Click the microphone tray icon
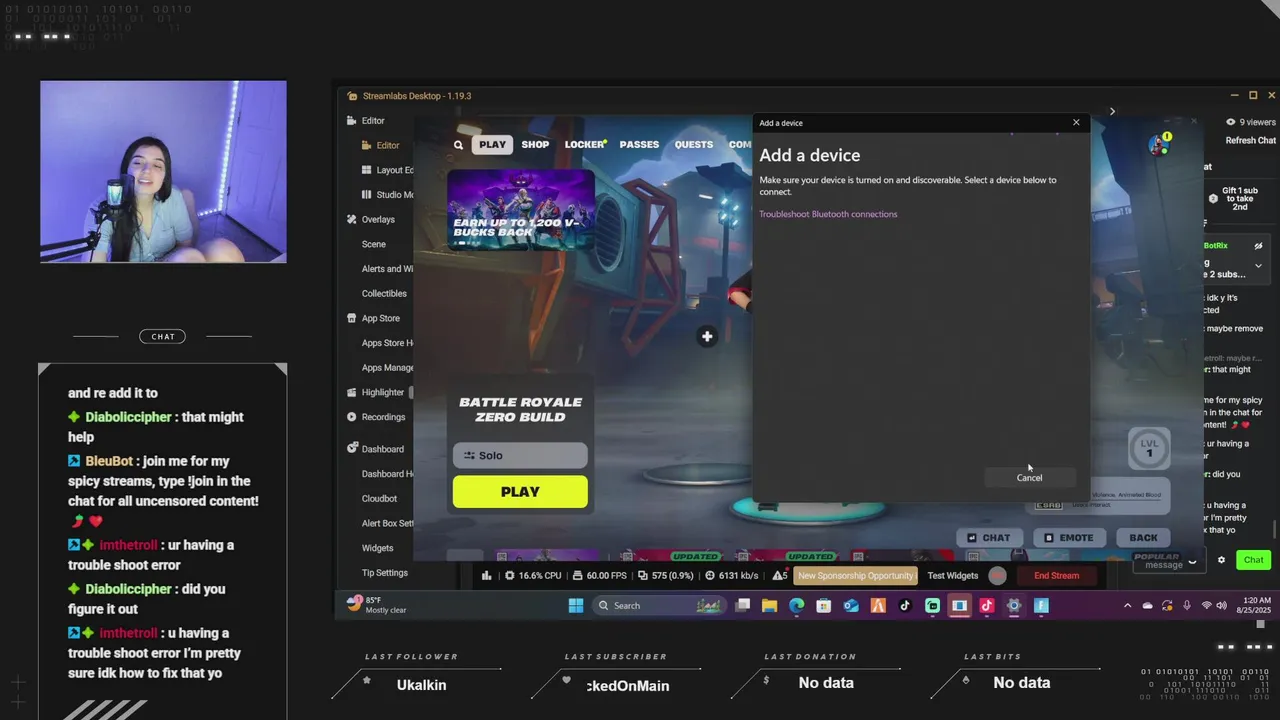This screenshot has height=720, width=1280. tap(1187, 605)
